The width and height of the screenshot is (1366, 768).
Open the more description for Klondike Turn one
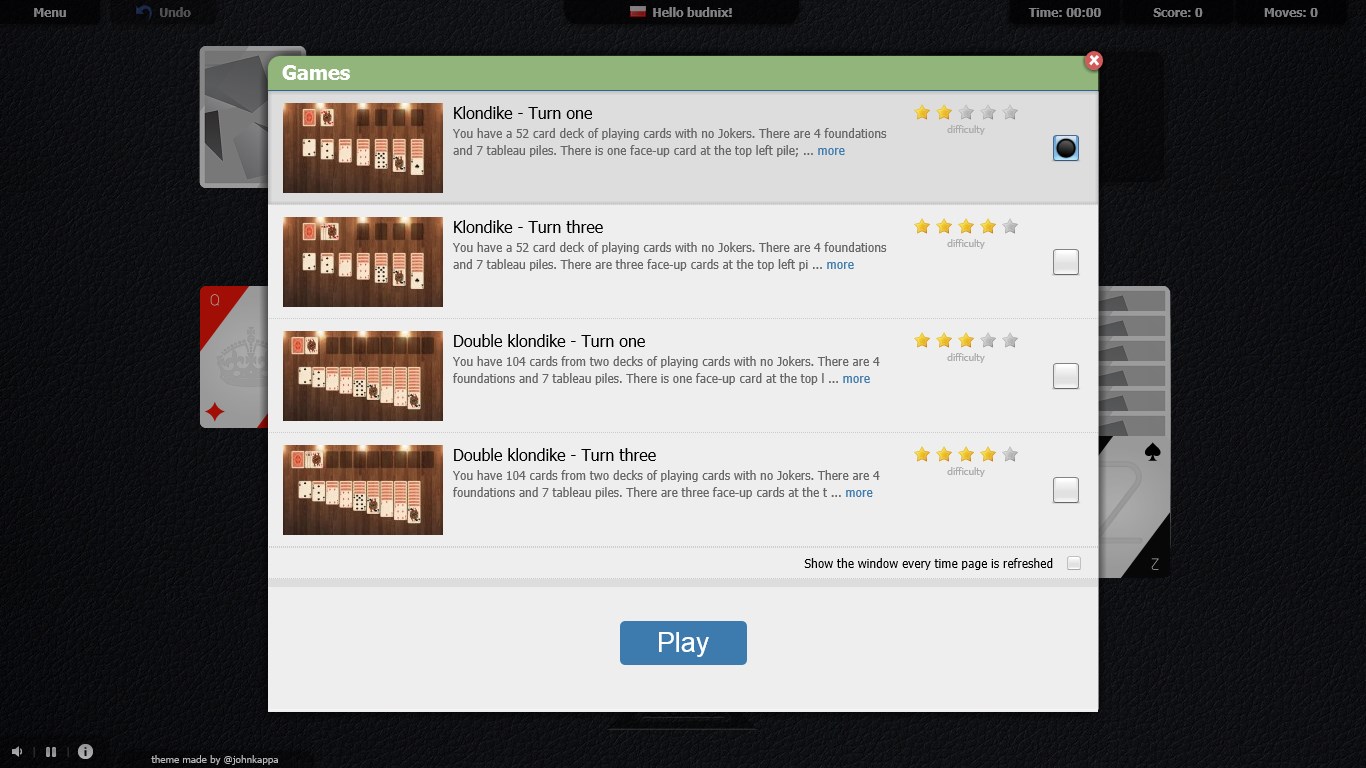click(x=830, y=150)
